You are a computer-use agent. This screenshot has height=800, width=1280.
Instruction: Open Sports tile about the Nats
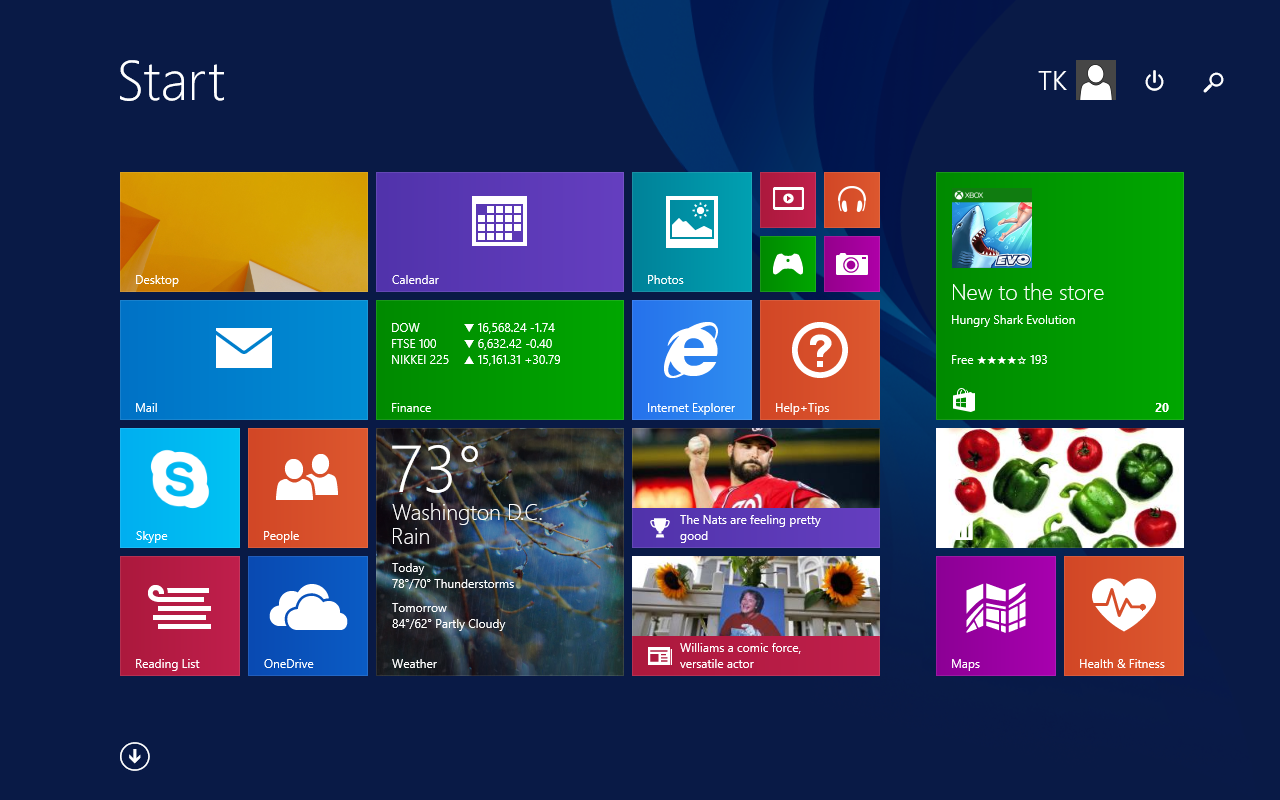(x=756, y=488)
